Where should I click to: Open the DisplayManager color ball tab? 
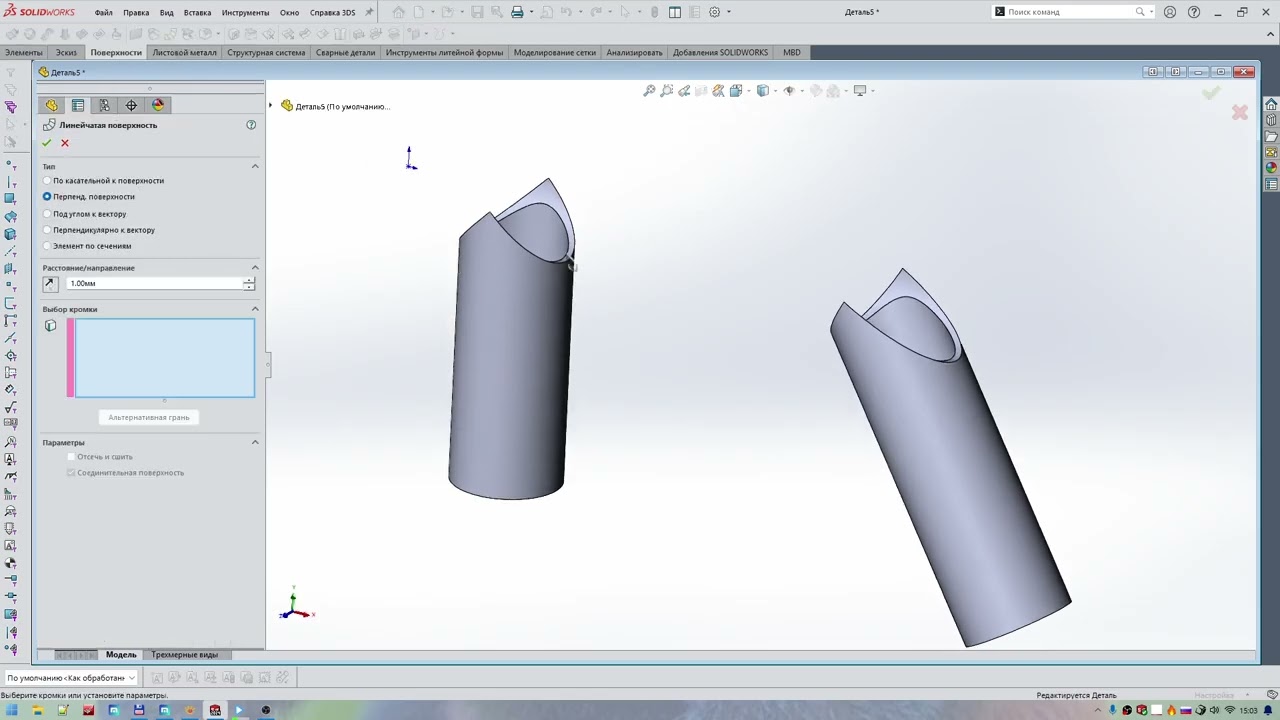(x=158, y=105)
